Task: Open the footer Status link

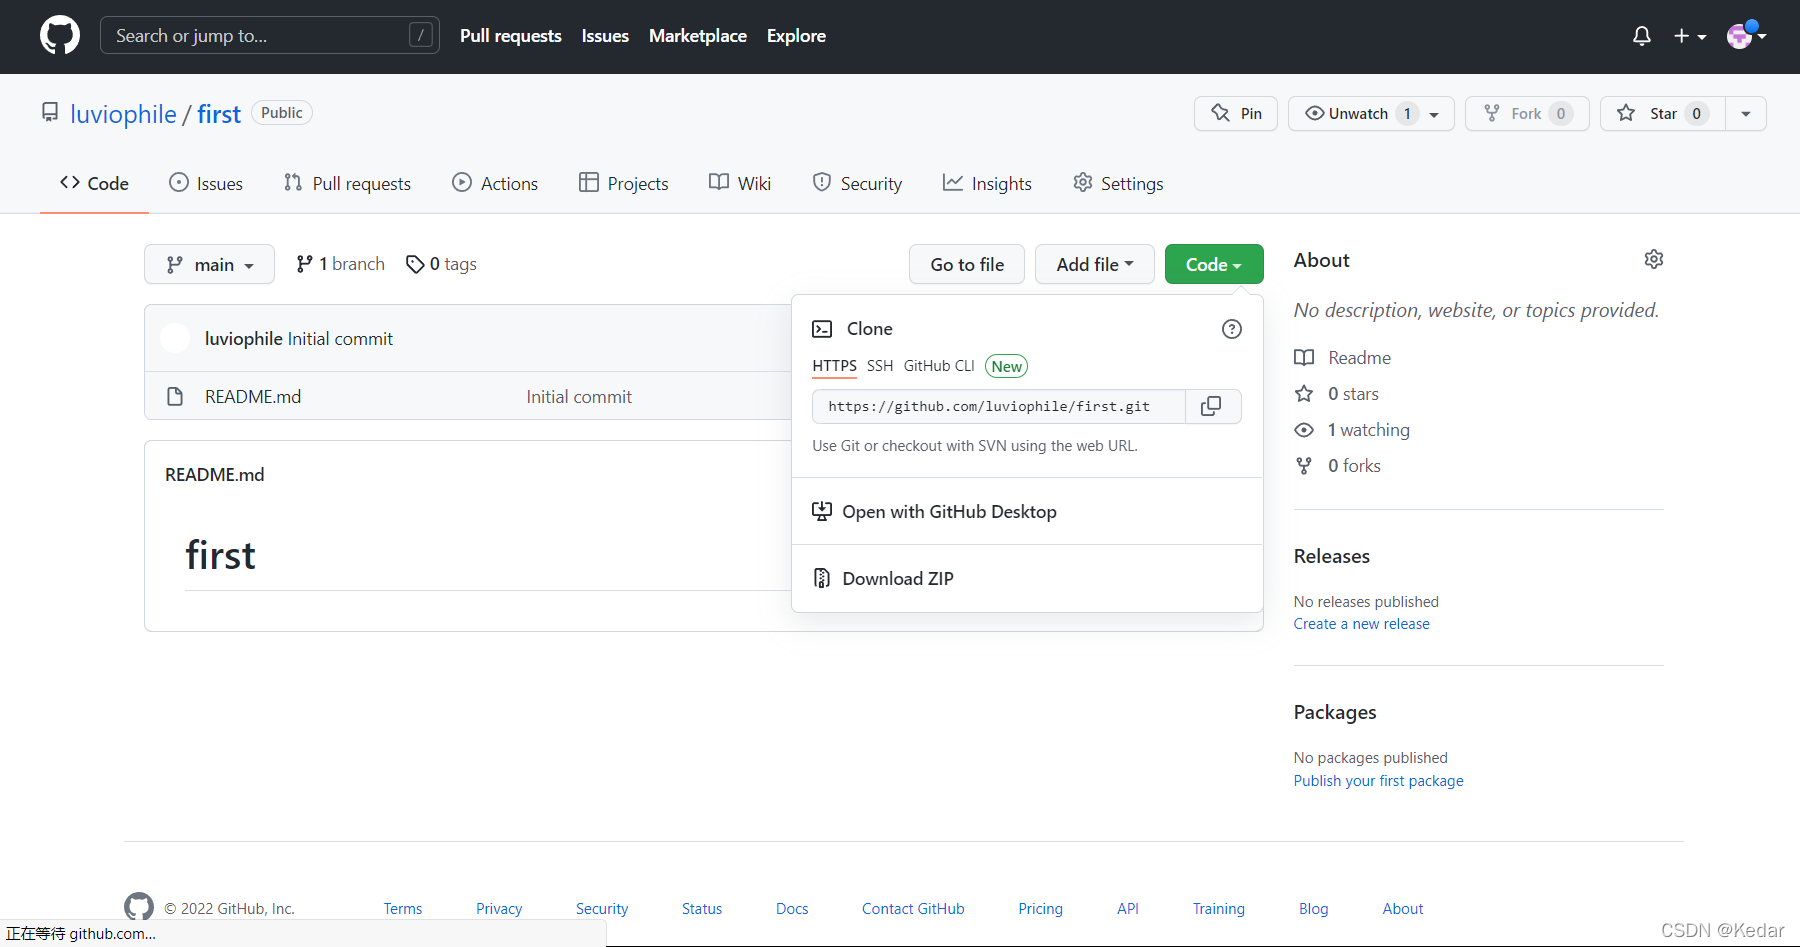Action: tap(702, 909)
